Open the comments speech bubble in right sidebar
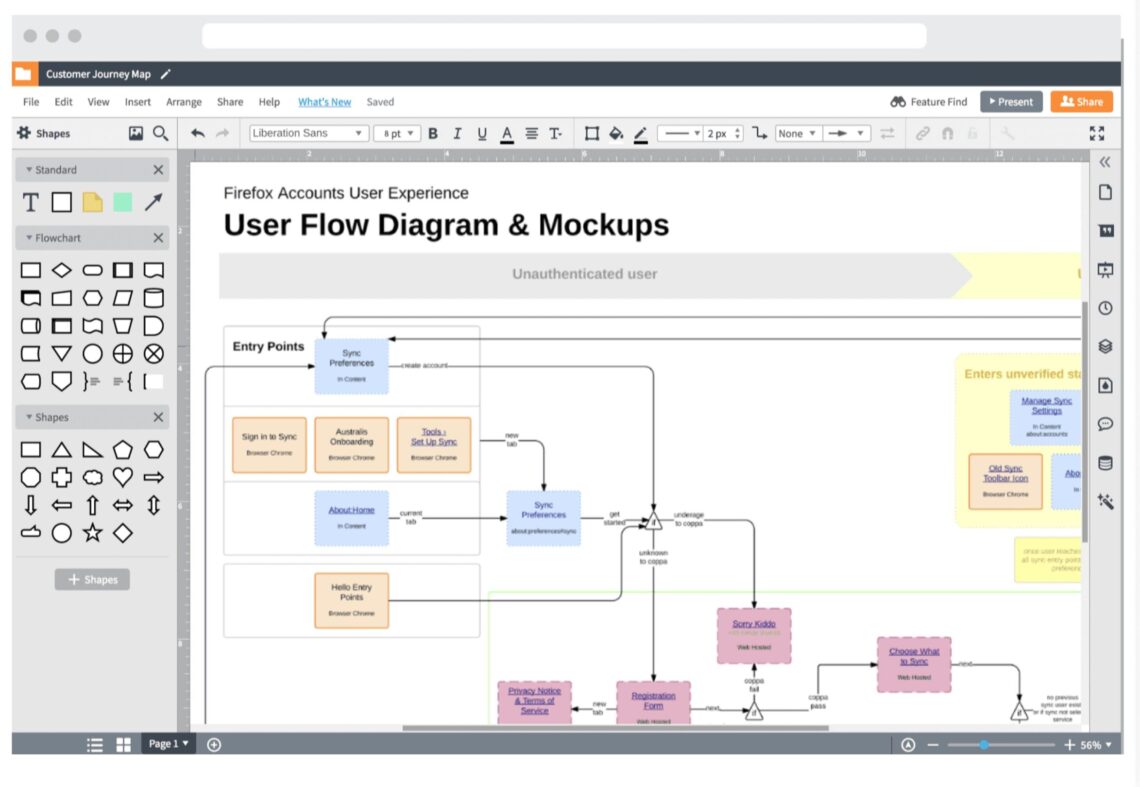The width and height of the screenshot is (1140, 787). pos(1105,424)
